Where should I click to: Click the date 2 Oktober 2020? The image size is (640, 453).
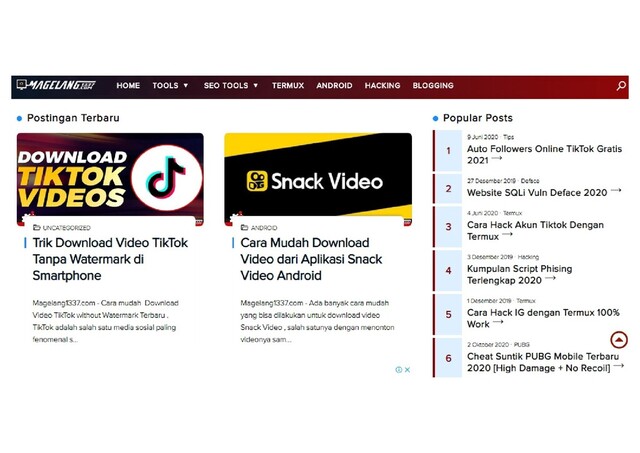point(488,344)
